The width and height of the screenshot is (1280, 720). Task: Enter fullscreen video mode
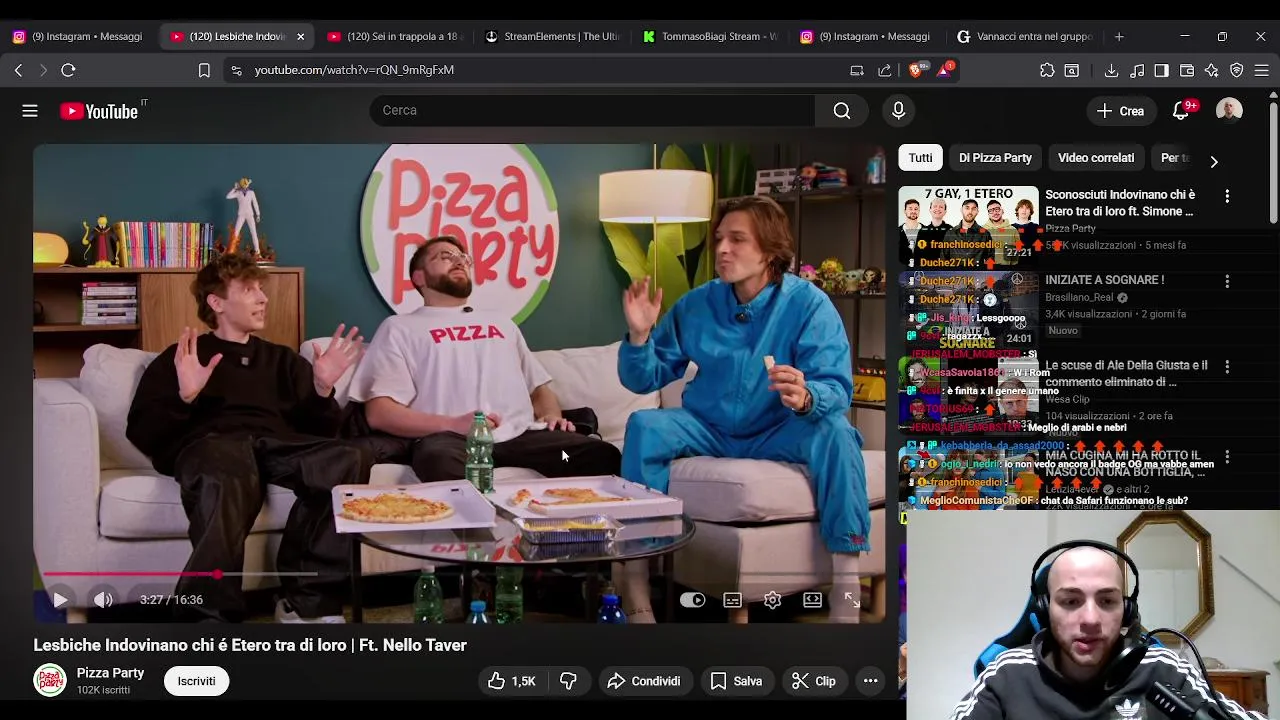[852, 600]
